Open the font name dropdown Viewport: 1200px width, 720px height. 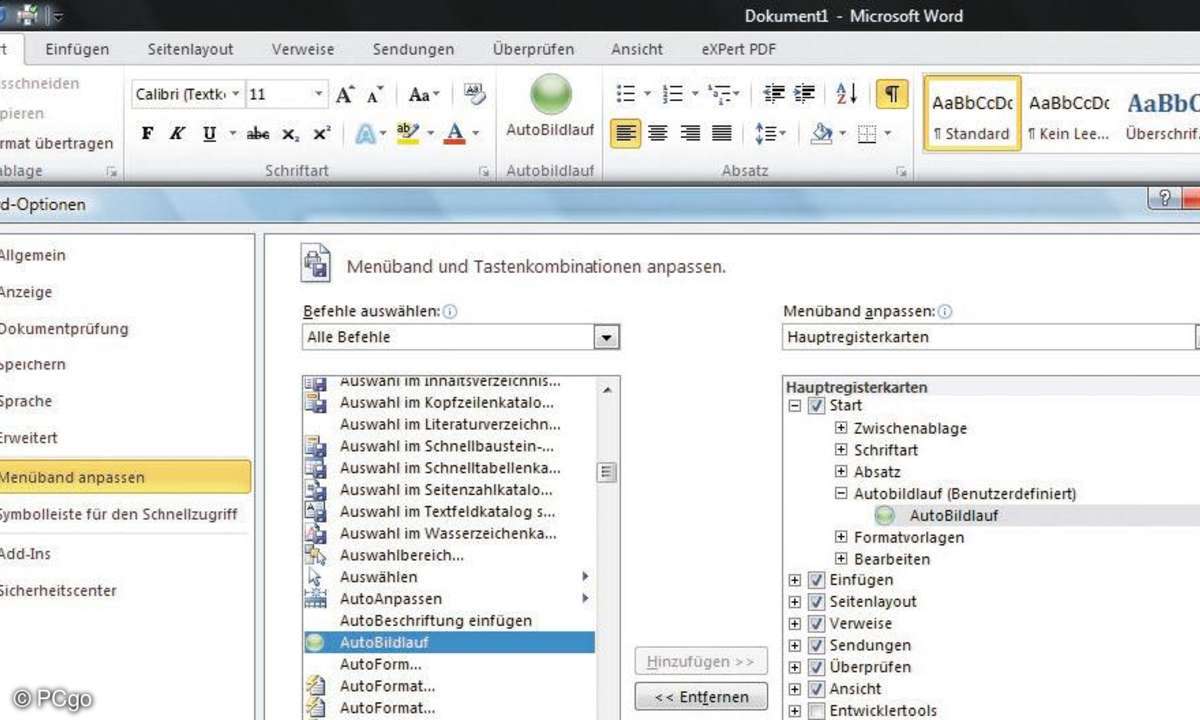coord(236,95)
